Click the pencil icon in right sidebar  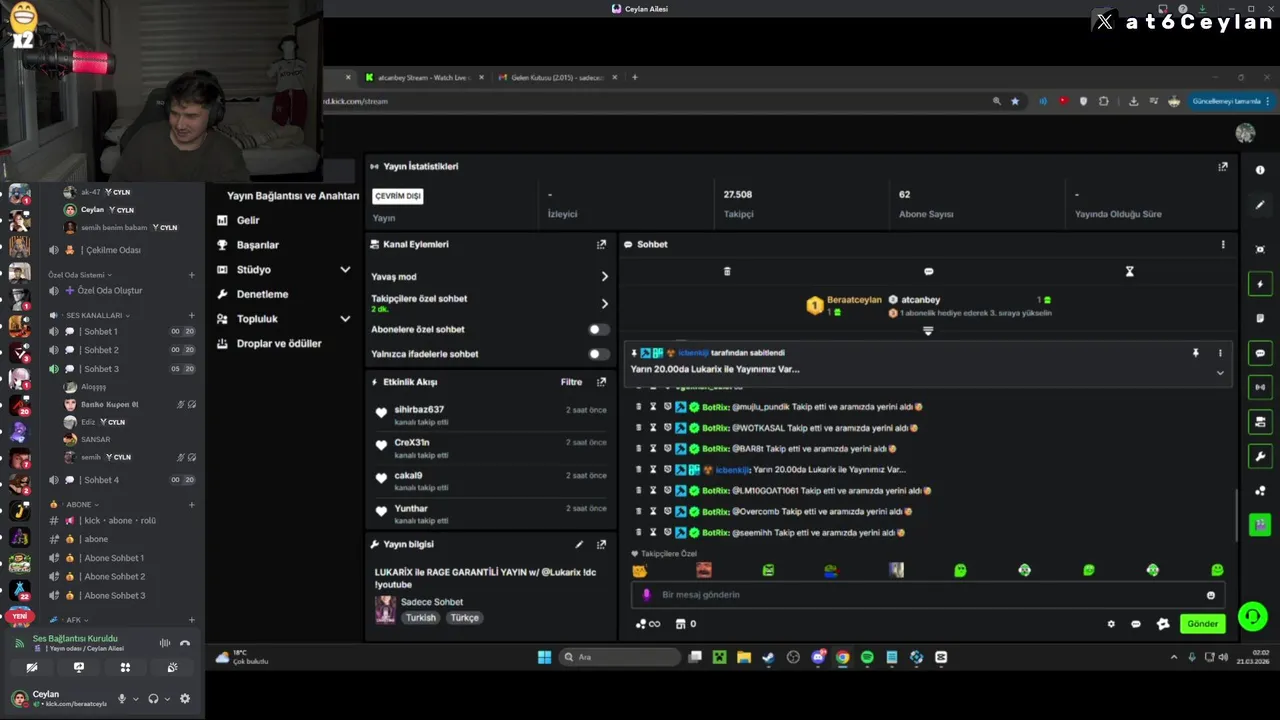[x=1260, y=204]
